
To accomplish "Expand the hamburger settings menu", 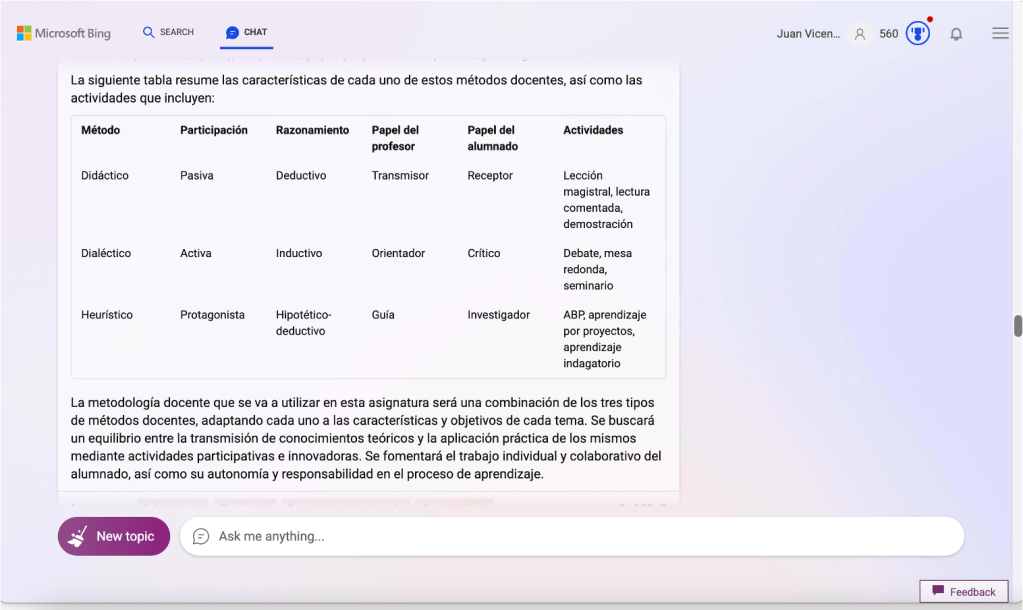I will [1000, 33].
